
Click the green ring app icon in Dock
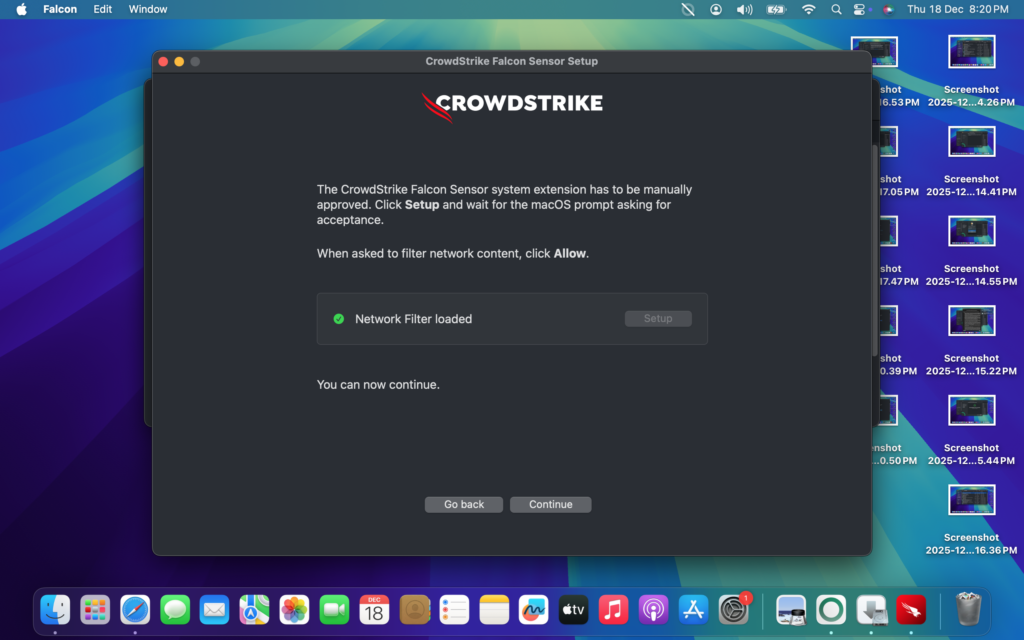click(831, 610)
